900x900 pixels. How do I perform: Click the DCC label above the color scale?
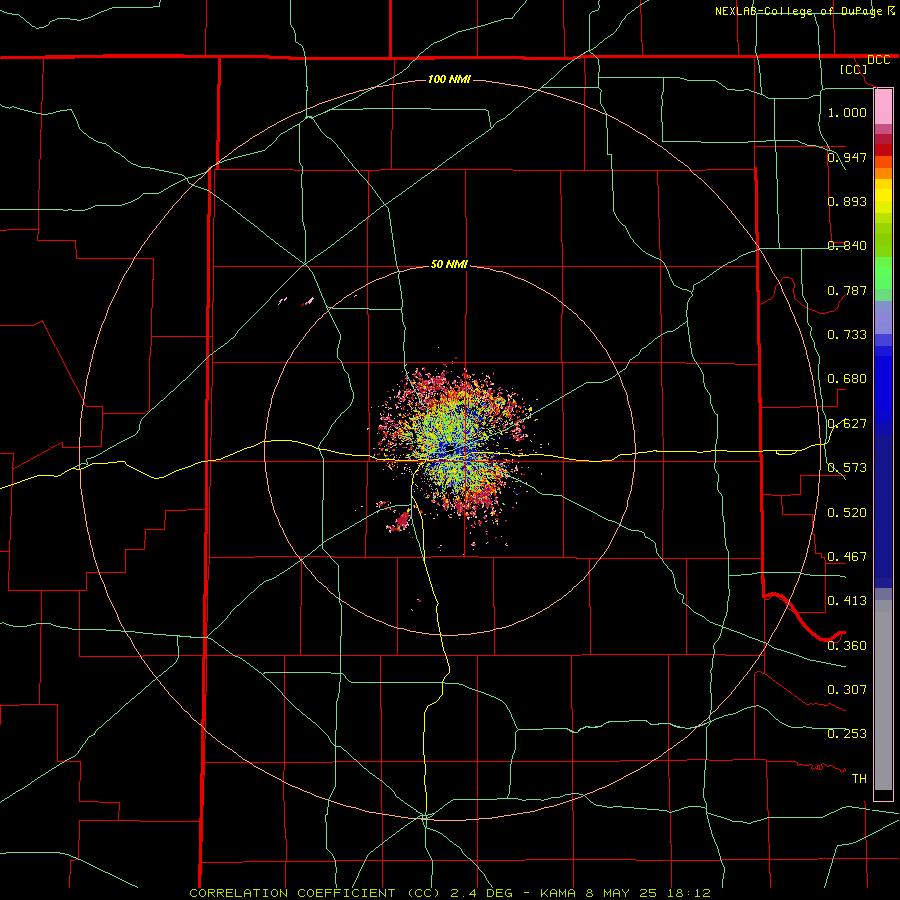[878, 60]
